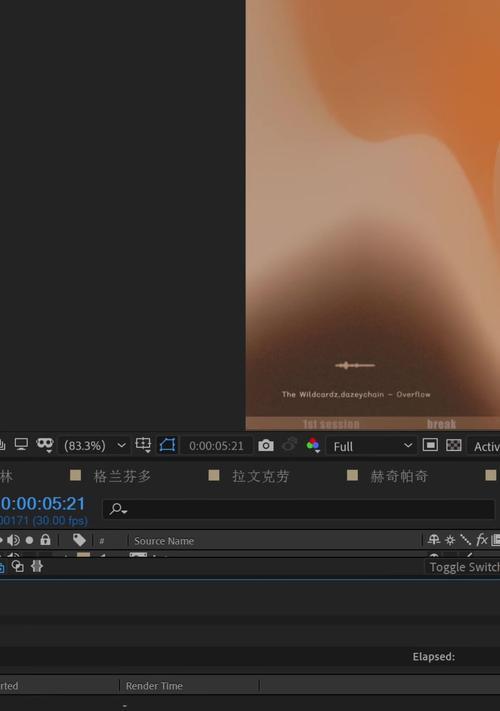
Task: Toggle mask and shape path visibility goggles
Action: (x=44, y=444)
